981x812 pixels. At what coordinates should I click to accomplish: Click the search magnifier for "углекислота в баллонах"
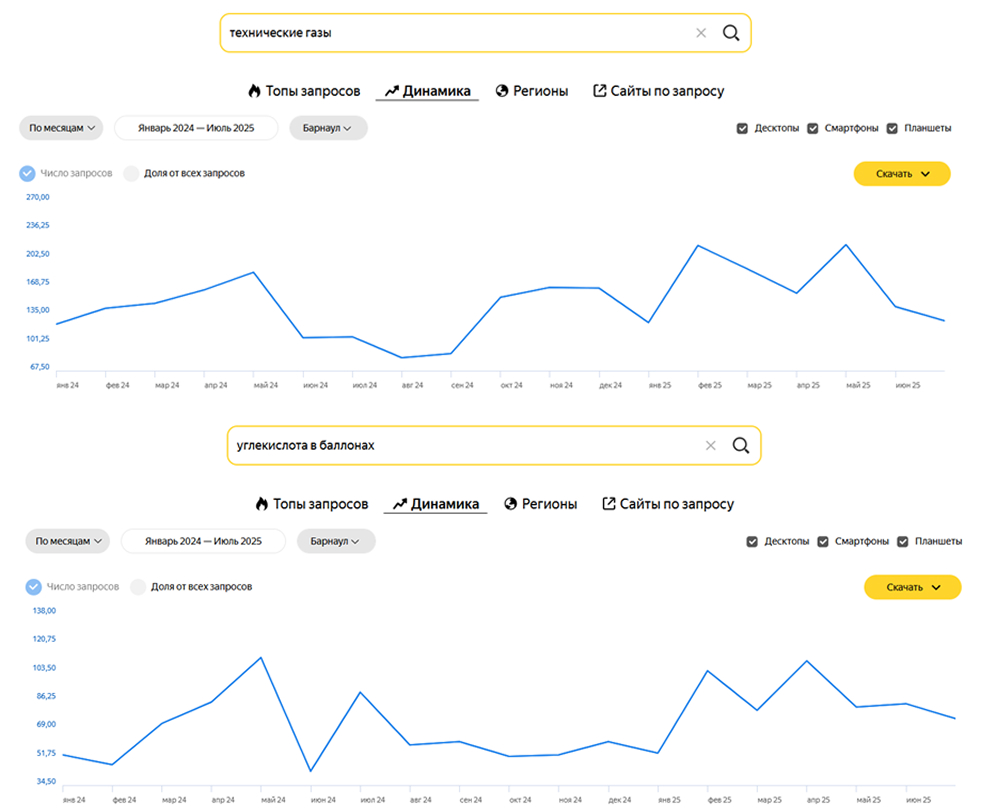click(x=741, y=446)
